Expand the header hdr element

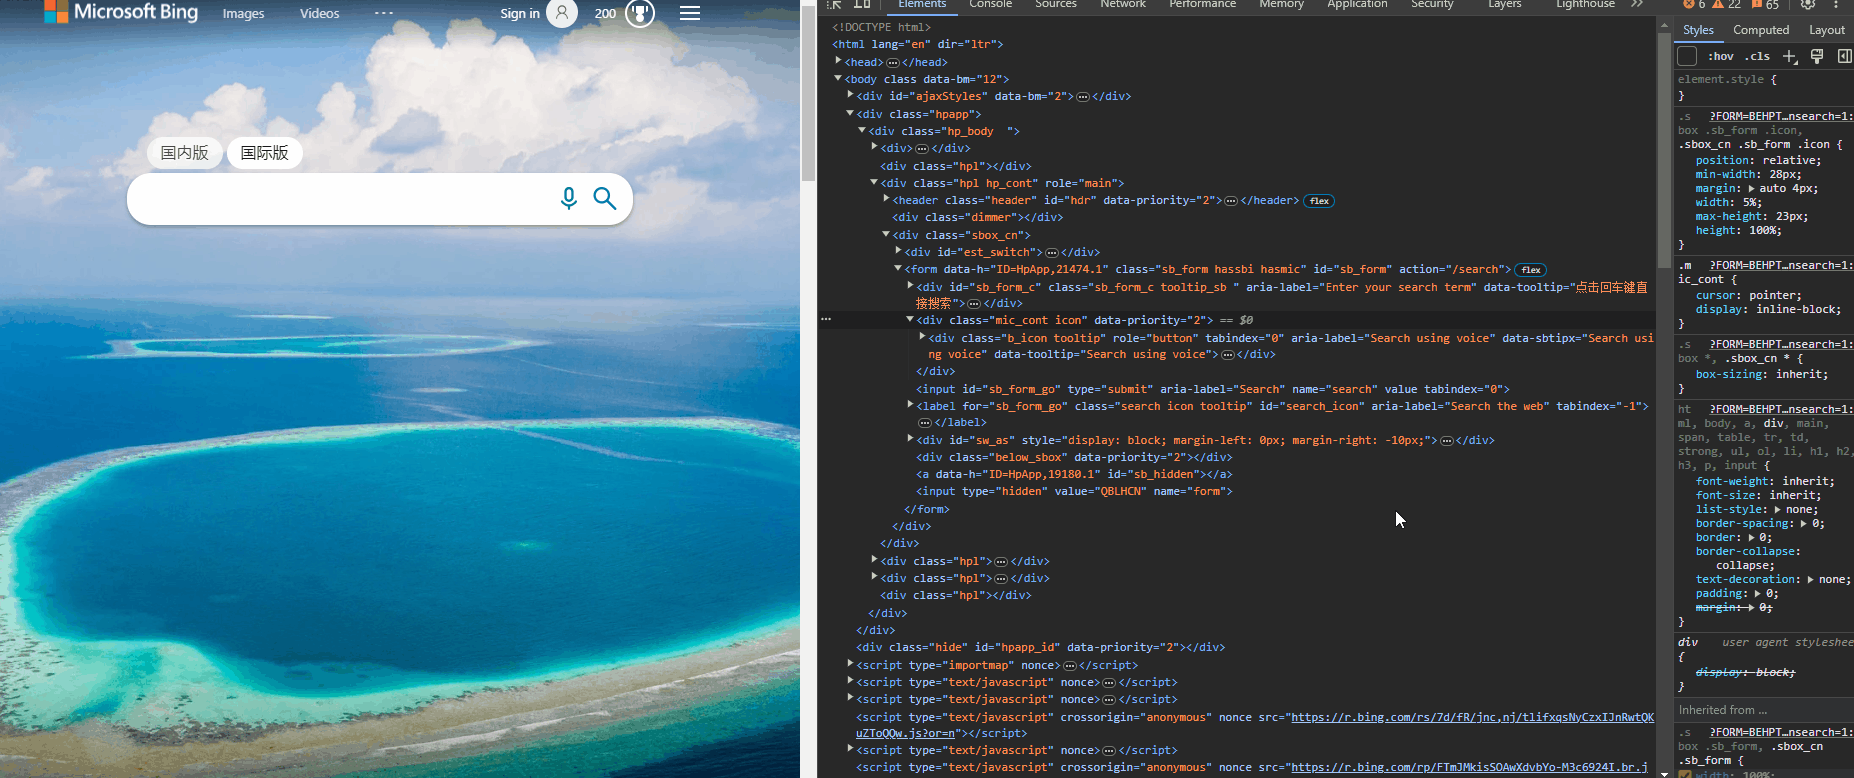pyautogui.click(x=886, y=199)
